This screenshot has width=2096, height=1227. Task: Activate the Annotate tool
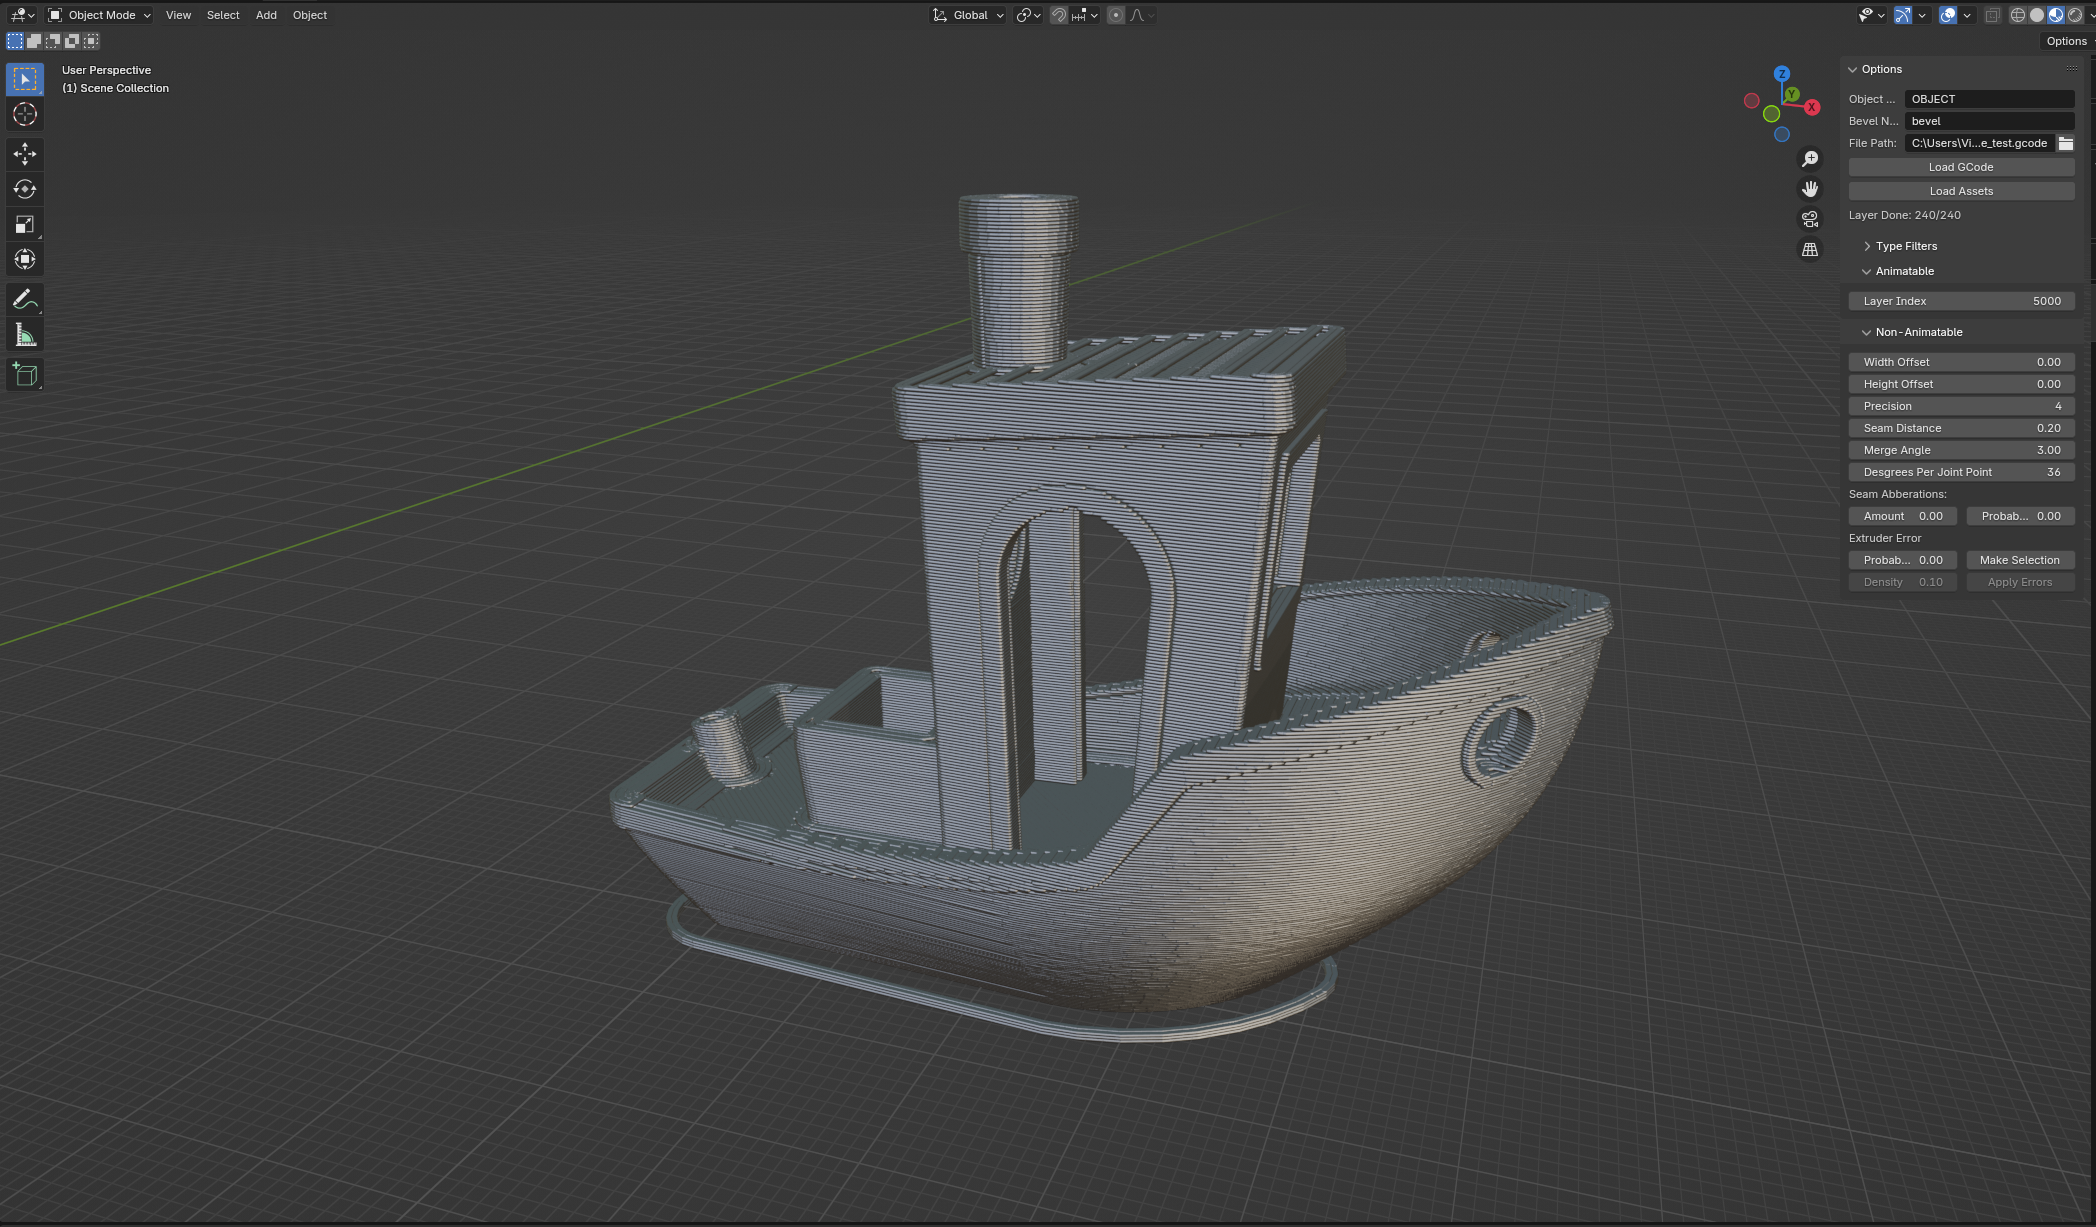25,300
